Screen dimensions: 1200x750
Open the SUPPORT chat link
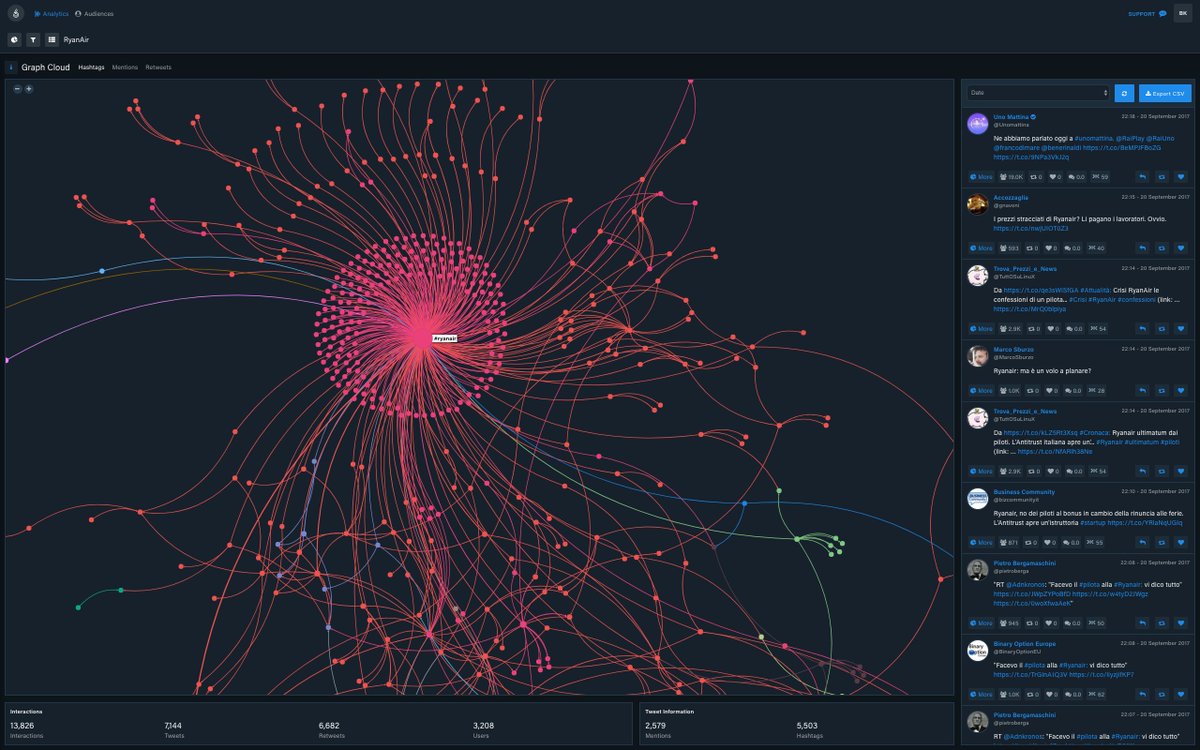(x=1147, y=14)
